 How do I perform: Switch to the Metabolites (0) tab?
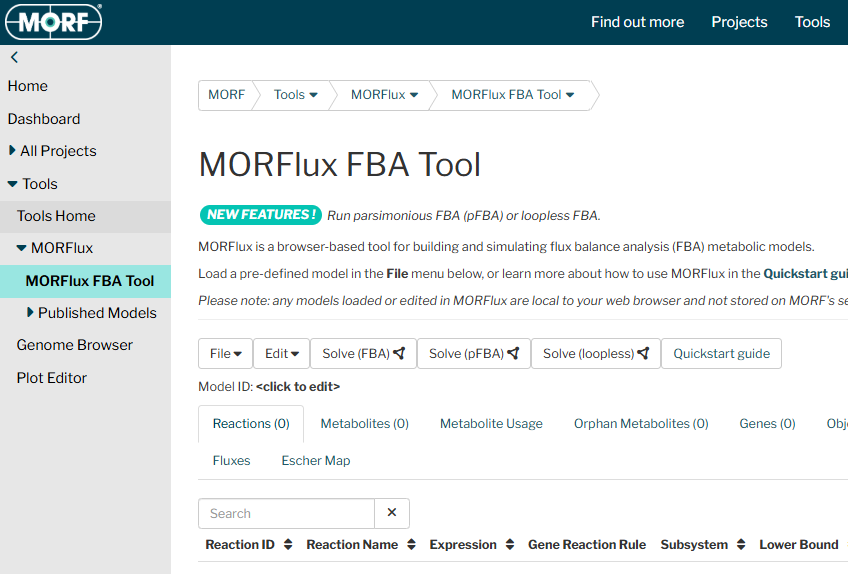364,424
